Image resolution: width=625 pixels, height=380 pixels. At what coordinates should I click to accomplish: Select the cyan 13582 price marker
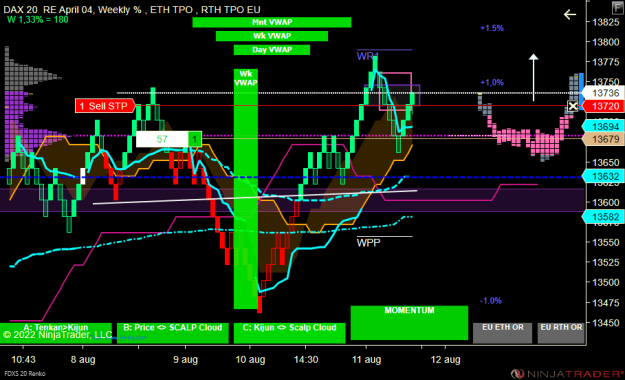(603, 217)
